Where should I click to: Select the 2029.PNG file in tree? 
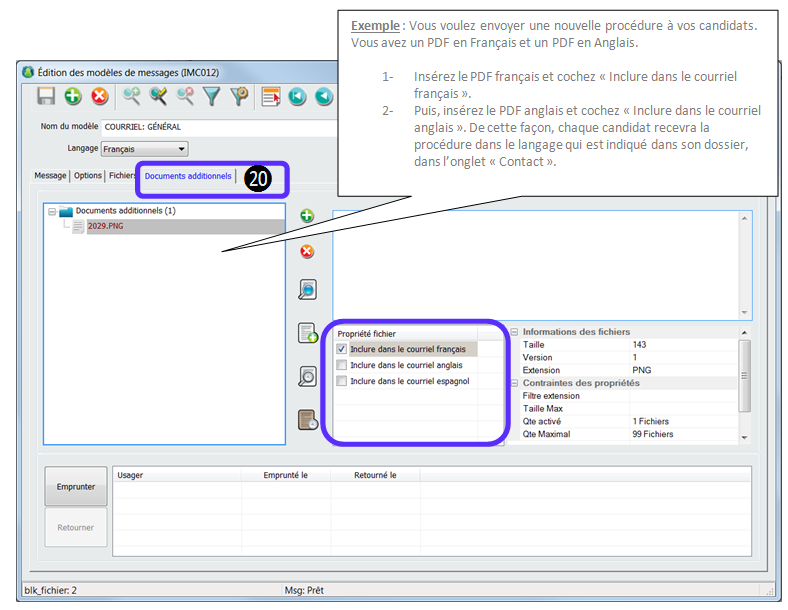(x=105, y=226)
